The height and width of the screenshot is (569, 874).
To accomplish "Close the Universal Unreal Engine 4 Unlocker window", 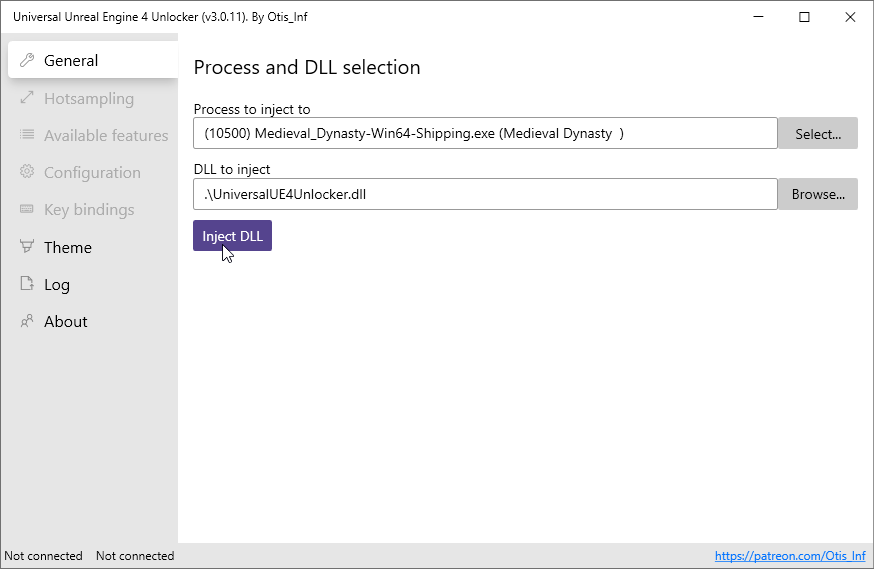I will point(850,17).
